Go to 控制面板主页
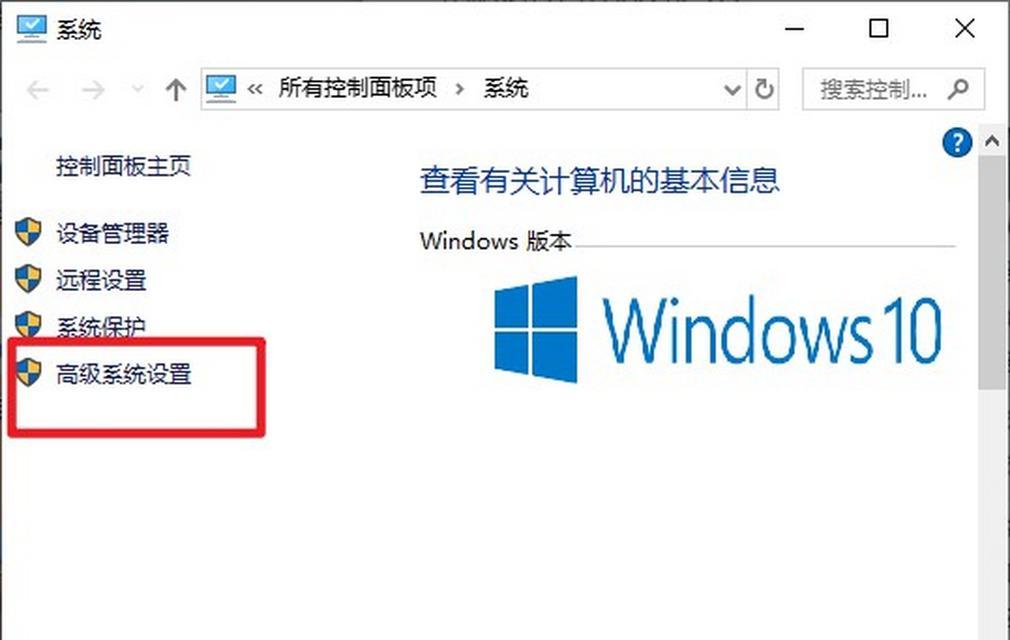Screen dimensions: 1010x640 tap(123, 166)
